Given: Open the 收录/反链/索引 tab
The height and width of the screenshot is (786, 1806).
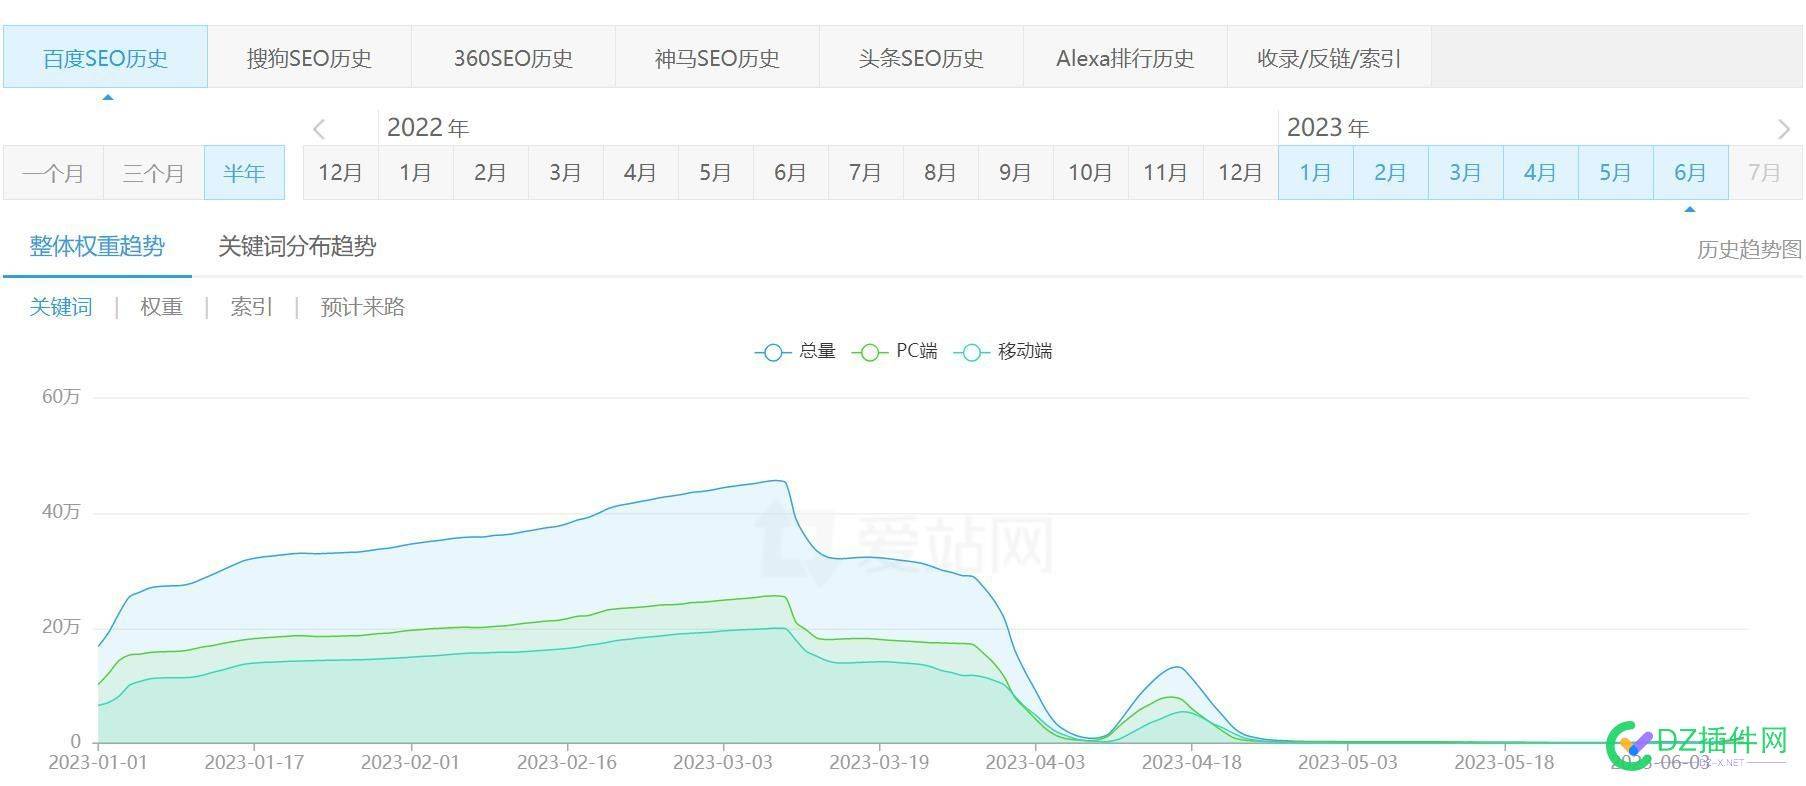Looking at the screenshot, I should point(1329,58).
